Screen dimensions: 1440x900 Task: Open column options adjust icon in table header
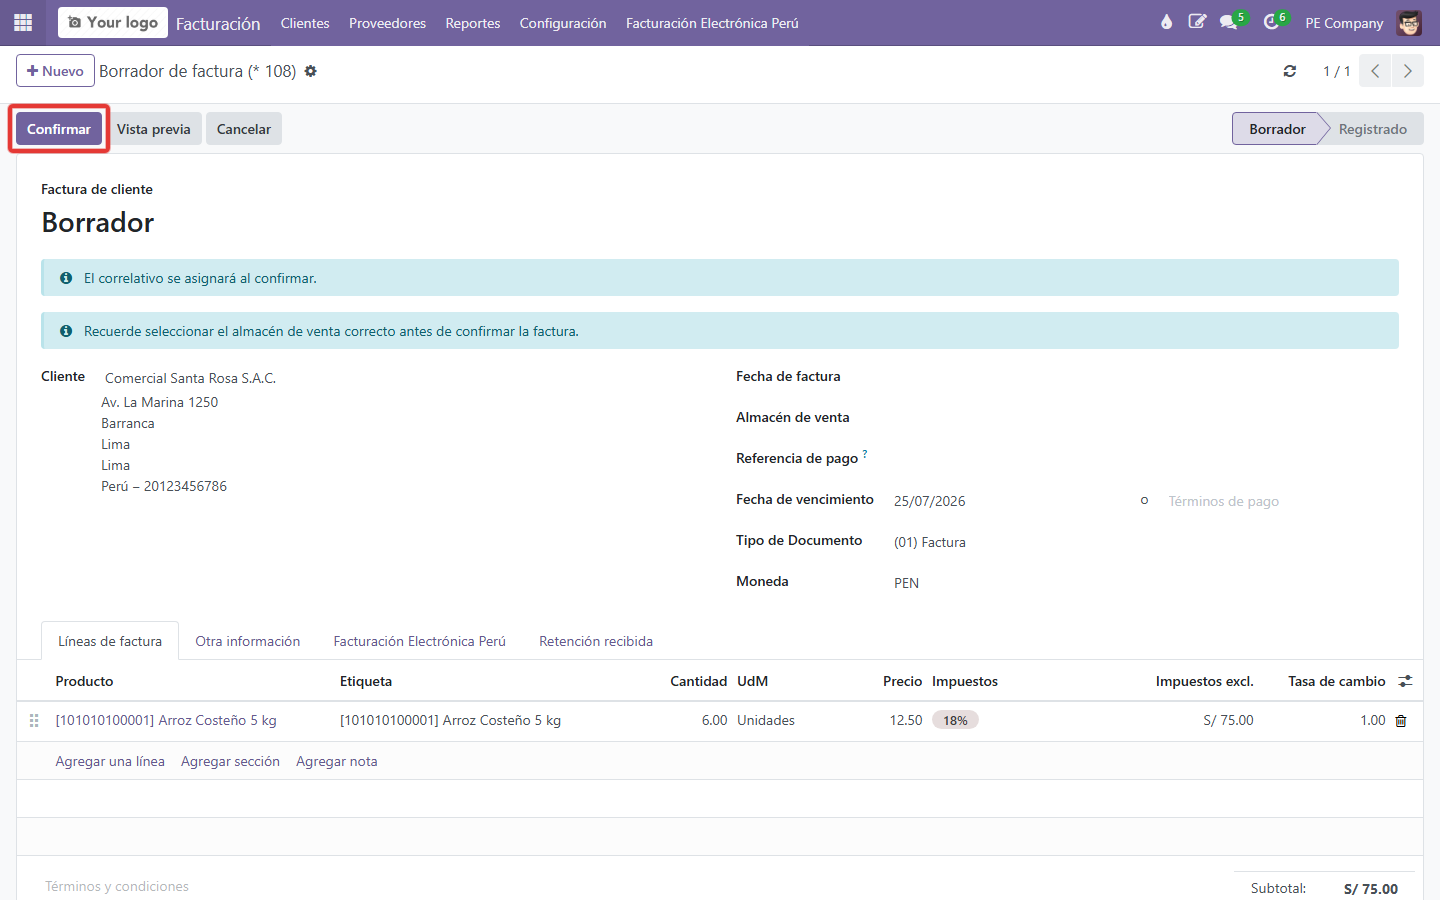(1405, 681)
